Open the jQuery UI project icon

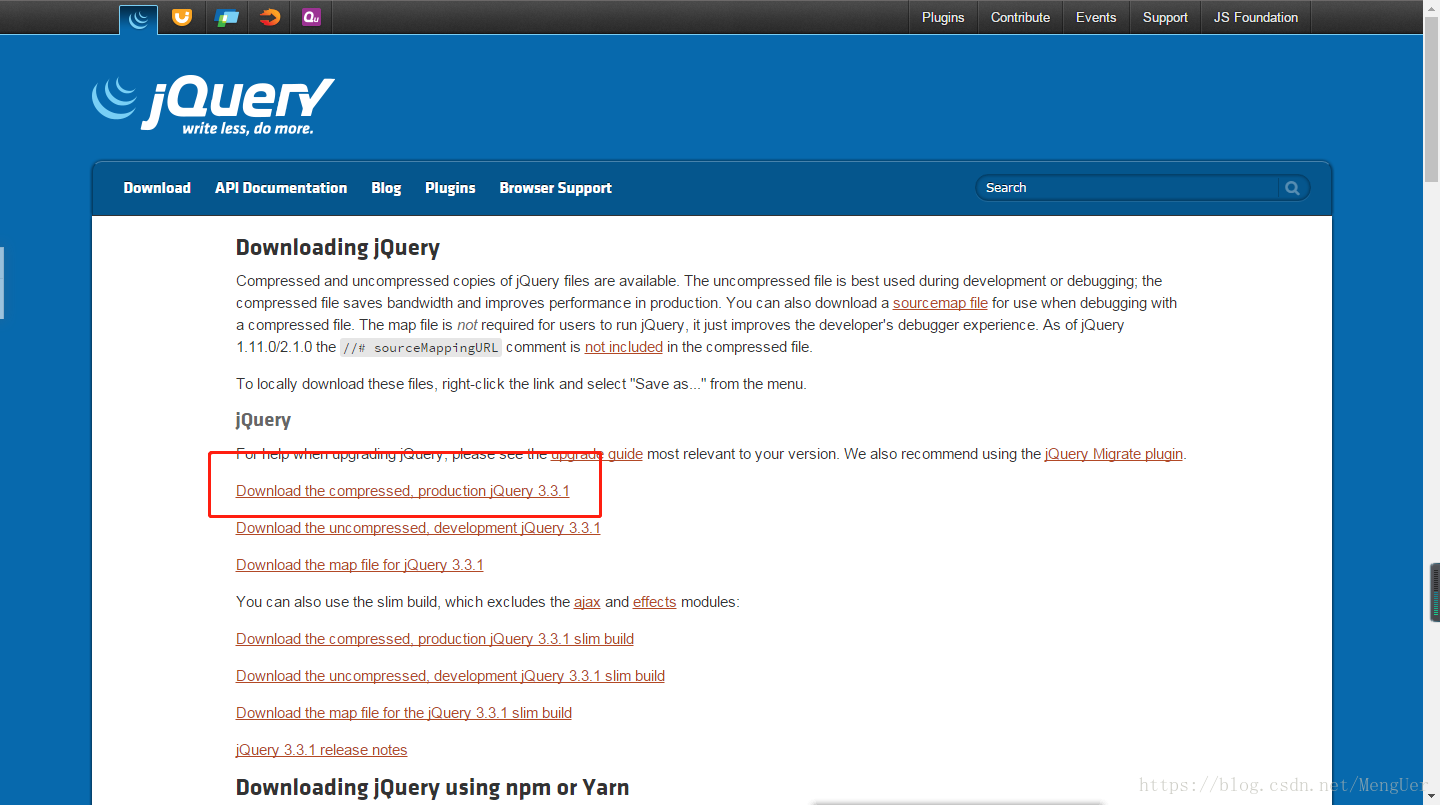pos(181,17)
